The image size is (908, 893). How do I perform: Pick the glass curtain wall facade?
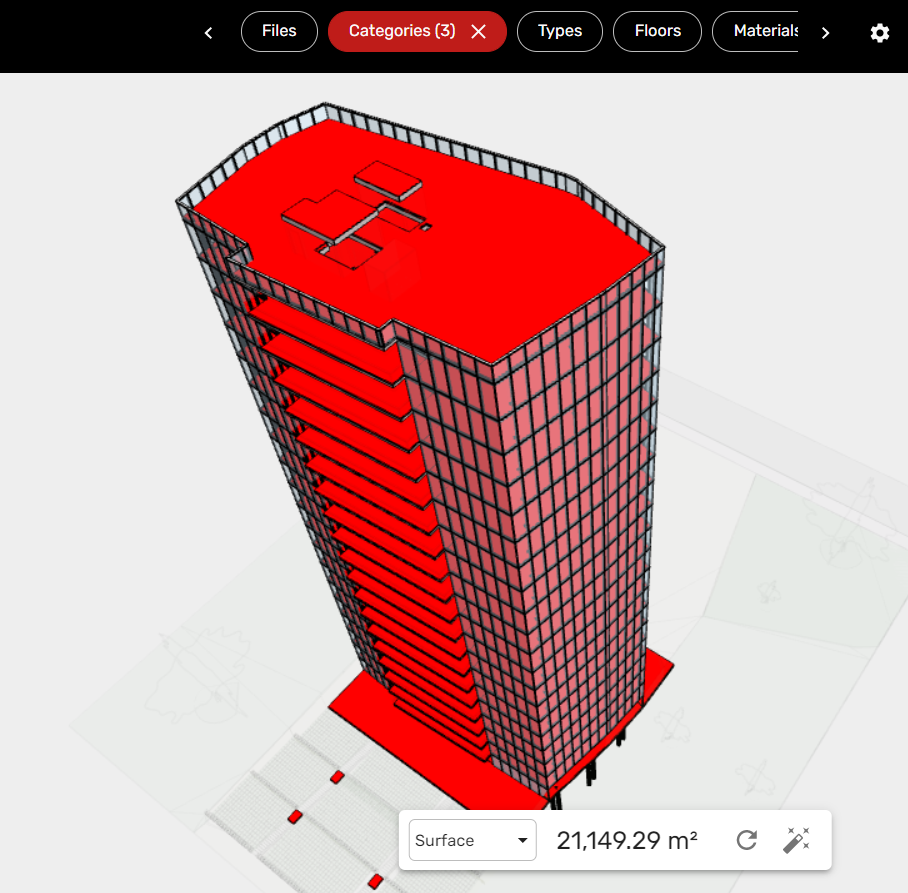(x=540, y=520)
